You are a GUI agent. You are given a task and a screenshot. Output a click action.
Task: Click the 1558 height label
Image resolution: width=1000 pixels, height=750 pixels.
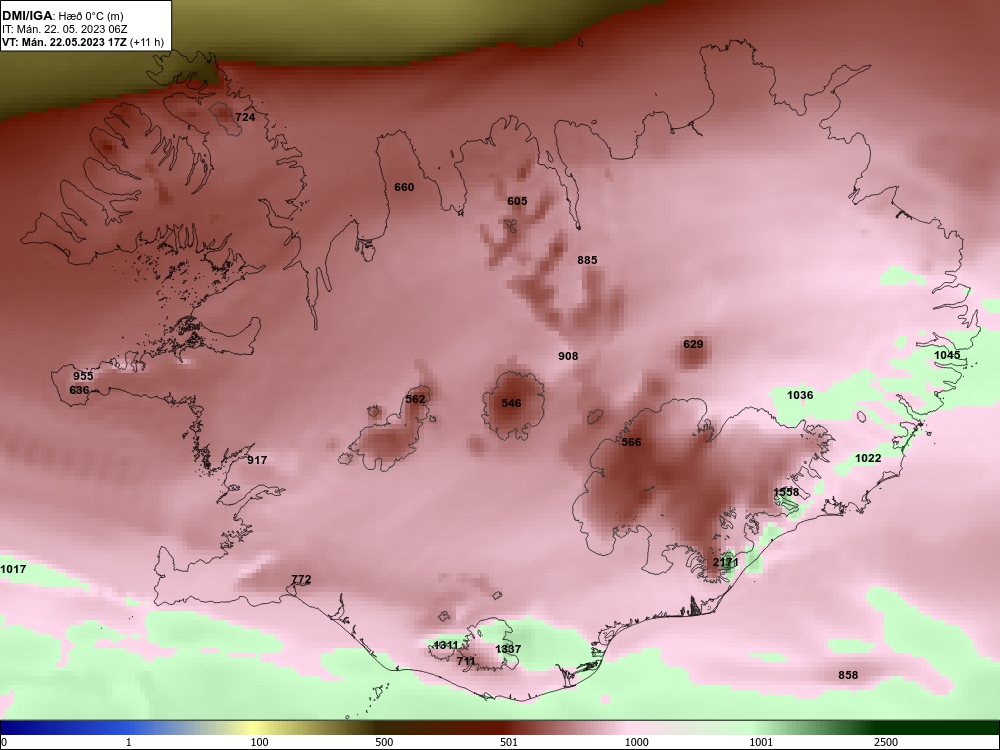[x=786, y=492]
